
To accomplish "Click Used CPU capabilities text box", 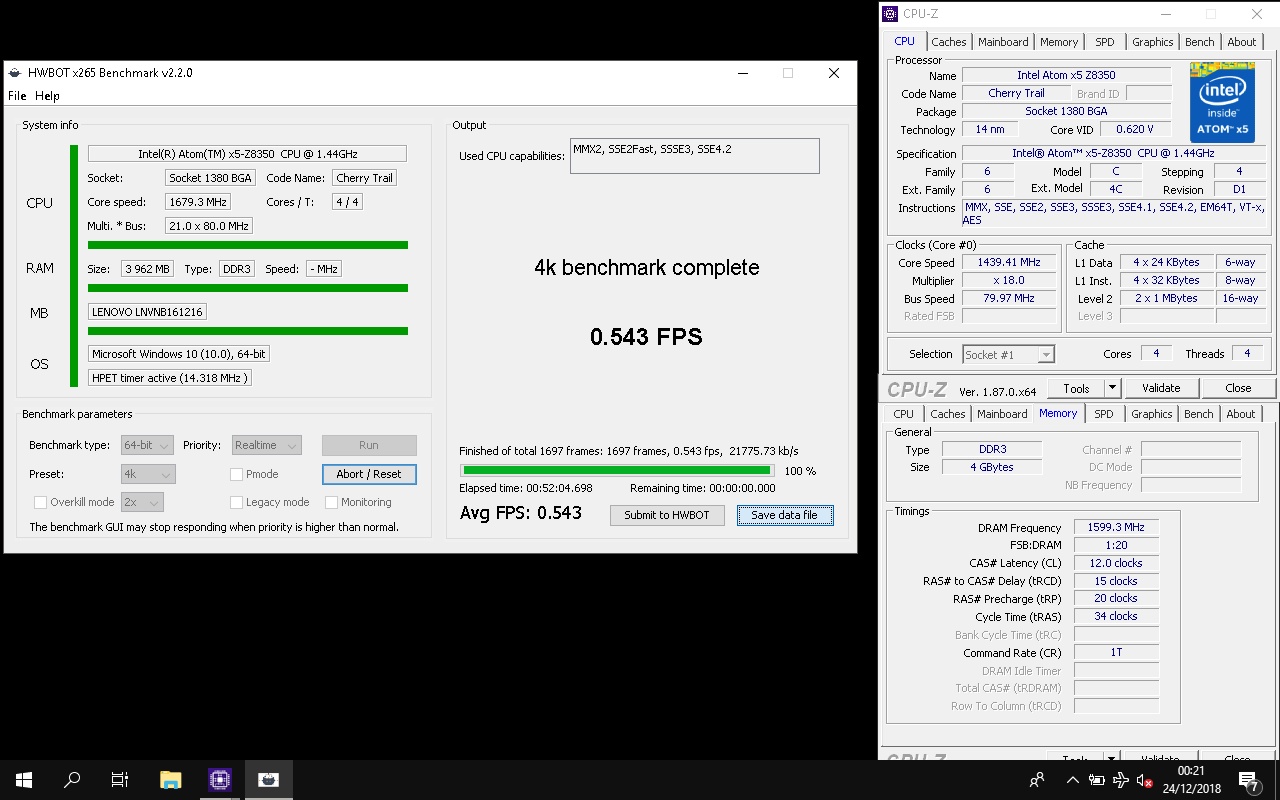I will tap(694, 156).
